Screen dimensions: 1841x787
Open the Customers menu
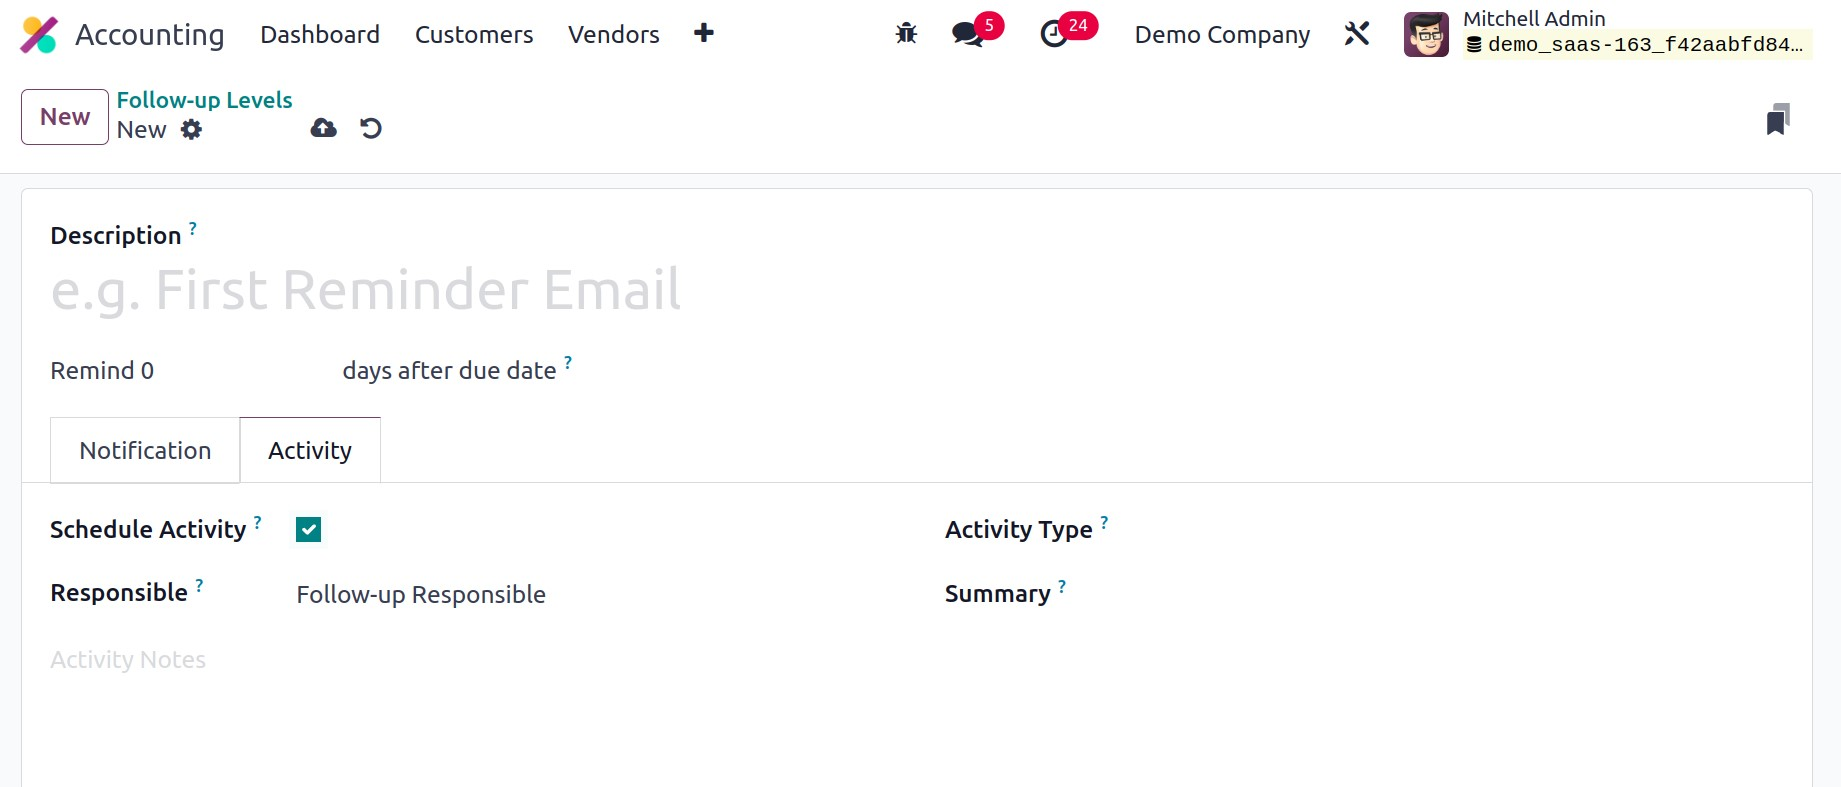pyautogui.click(x=474, y=35)
